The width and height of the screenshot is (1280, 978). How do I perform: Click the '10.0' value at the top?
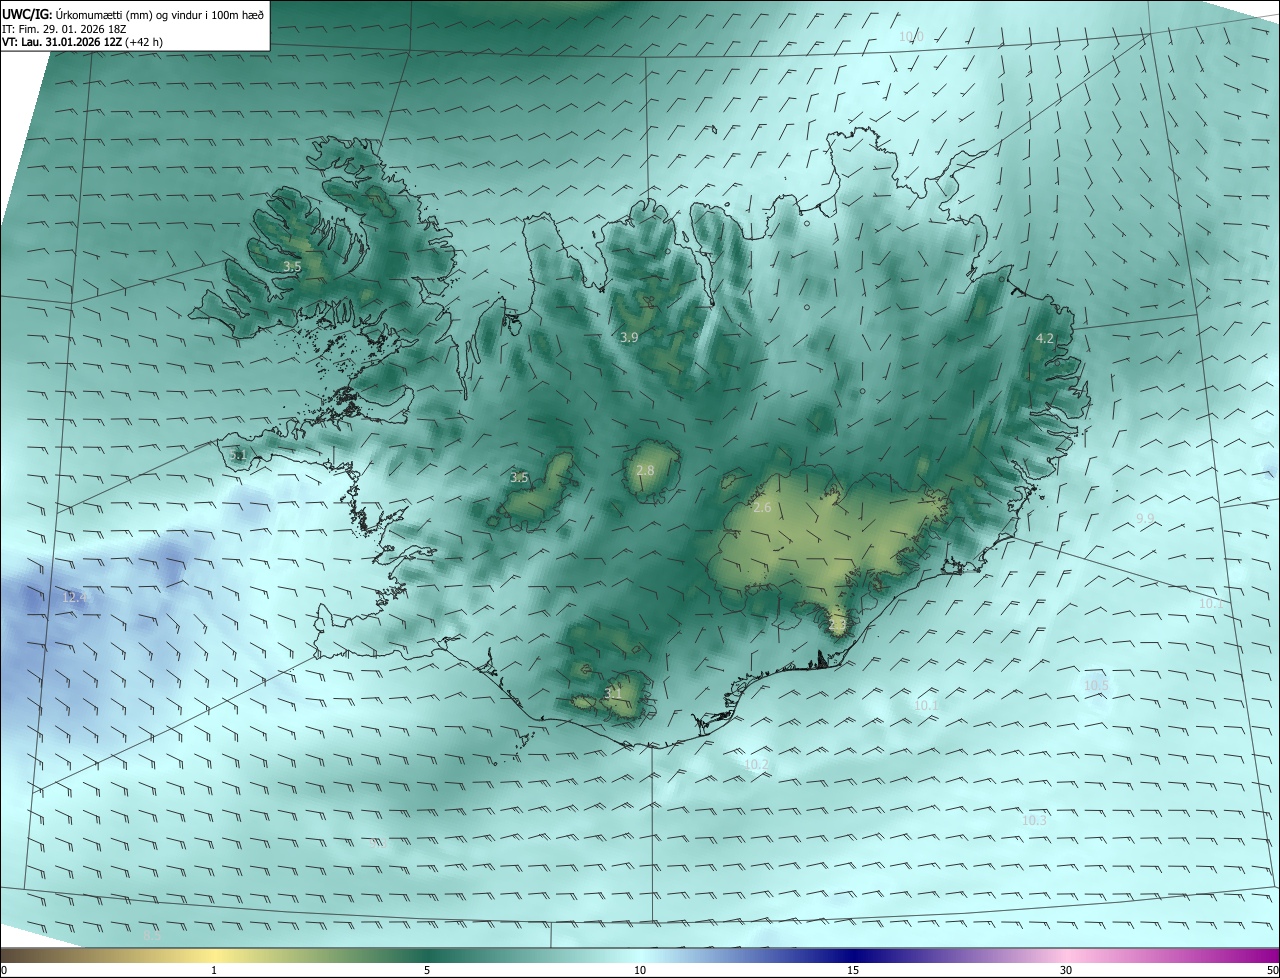click(x=911, y=37)
